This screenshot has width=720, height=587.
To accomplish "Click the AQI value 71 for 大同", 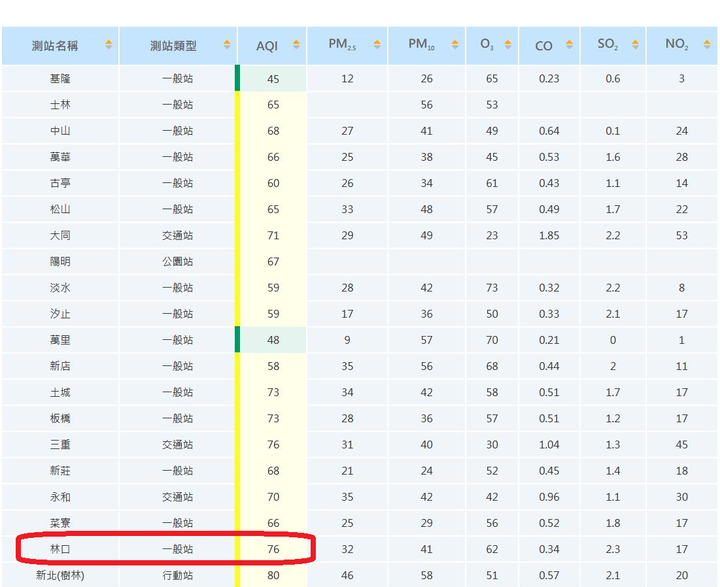I will click(273, 236).
